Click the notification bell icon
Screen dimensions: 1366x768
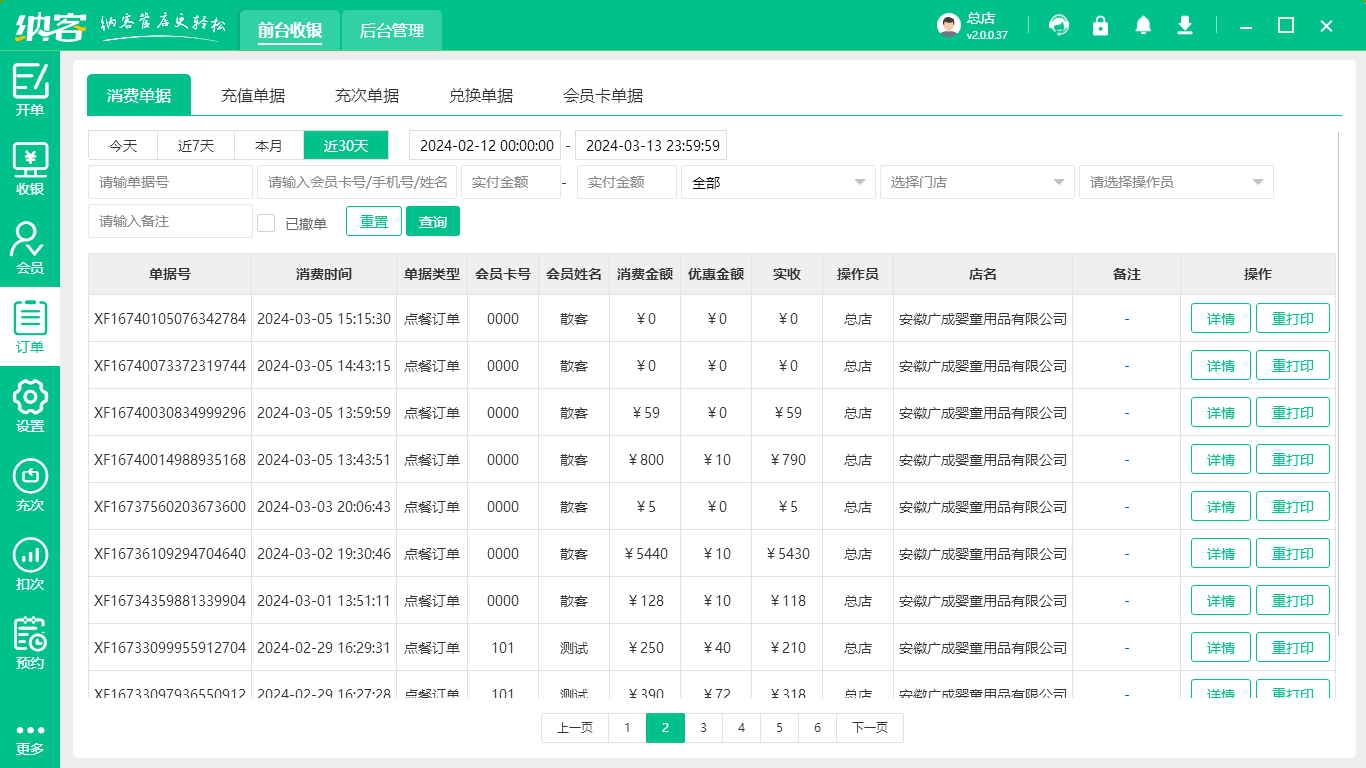click(x=1142, y=25)
